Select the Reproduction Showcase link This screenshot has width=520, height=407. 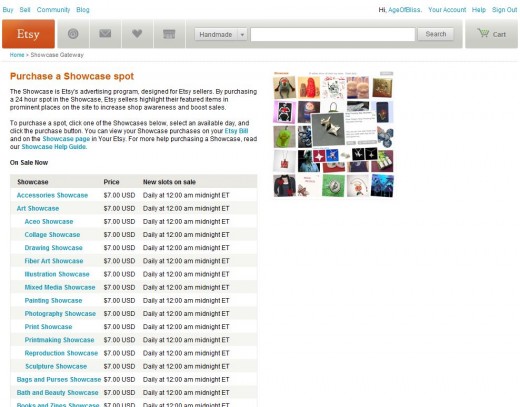61,353
